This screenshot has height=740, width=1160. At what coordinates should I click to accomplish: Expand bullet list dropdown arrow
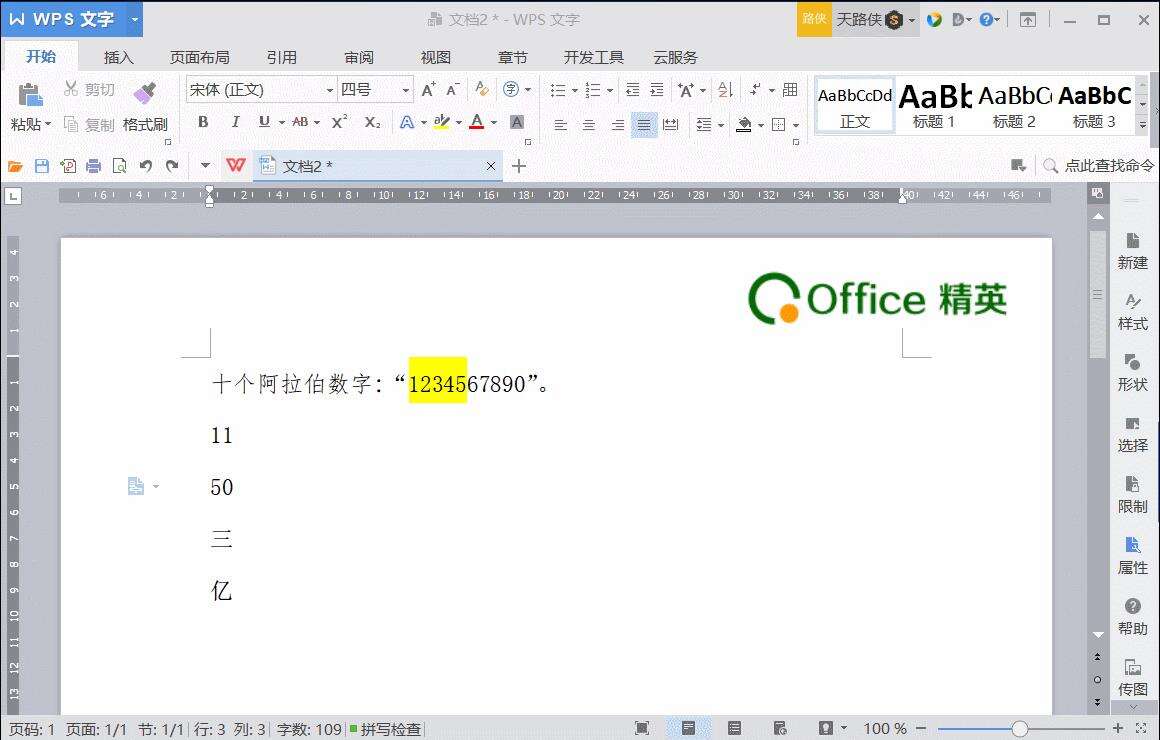[574, 90]
